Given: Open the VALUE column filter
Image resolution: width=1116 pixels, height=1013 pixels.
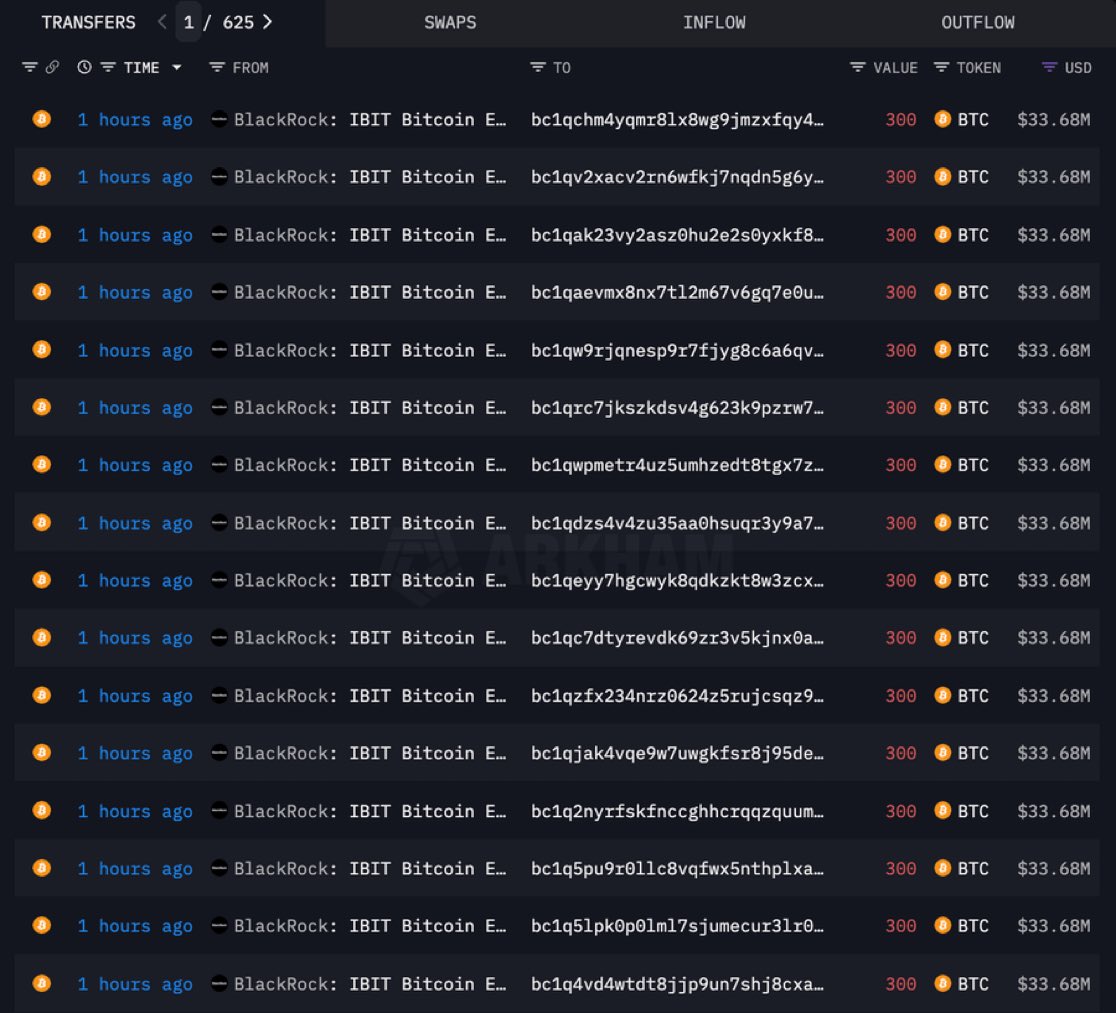Looking at the screenshot, I should pyautogui.click(x=858, y=67).
